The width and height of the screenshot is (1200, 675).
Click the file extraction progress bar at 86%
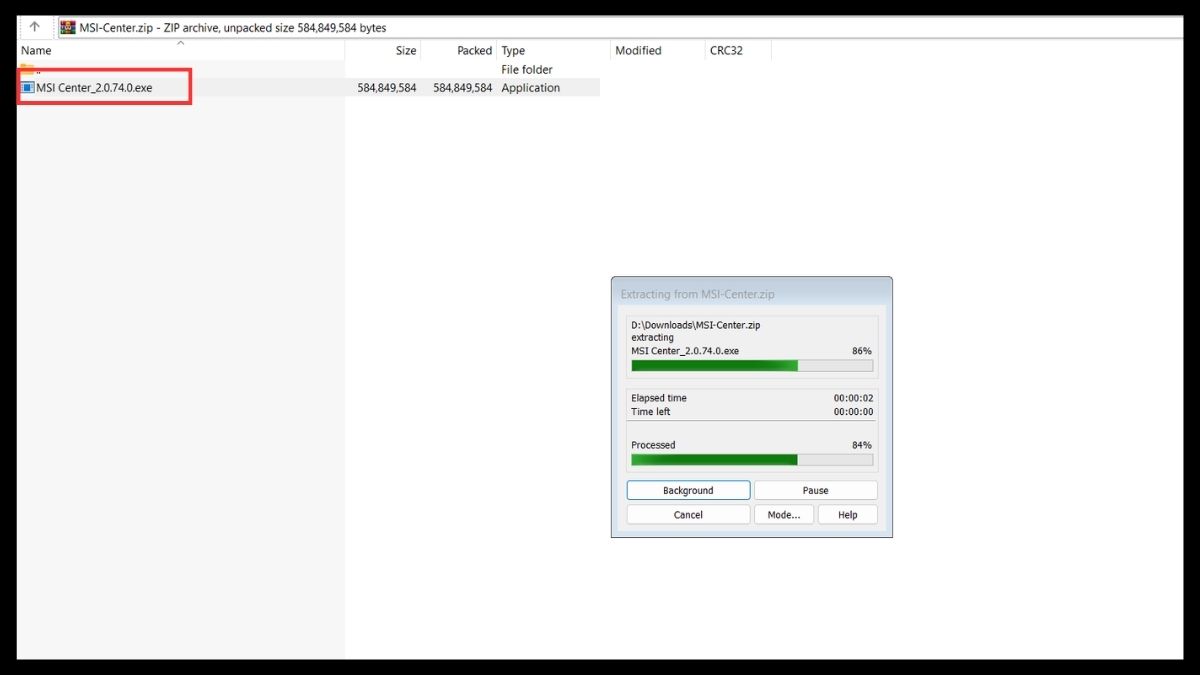(752, 366)
